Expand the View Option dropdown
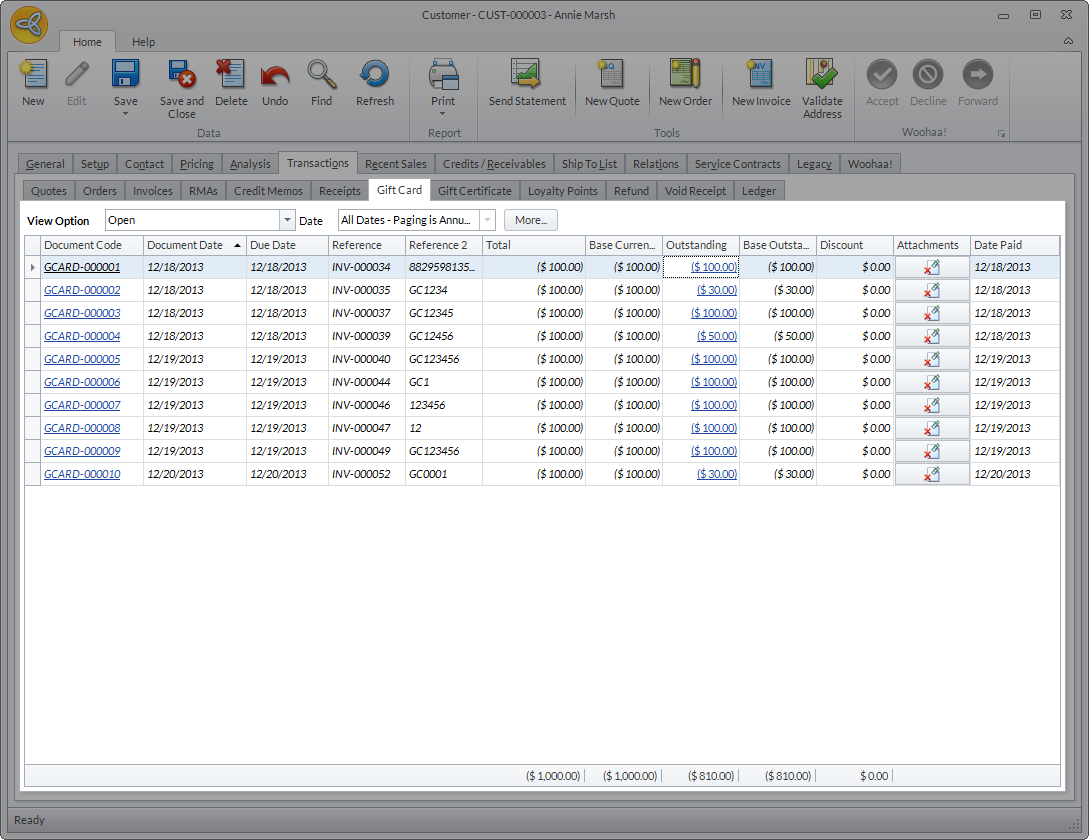1089x840 pixels. 288,221
